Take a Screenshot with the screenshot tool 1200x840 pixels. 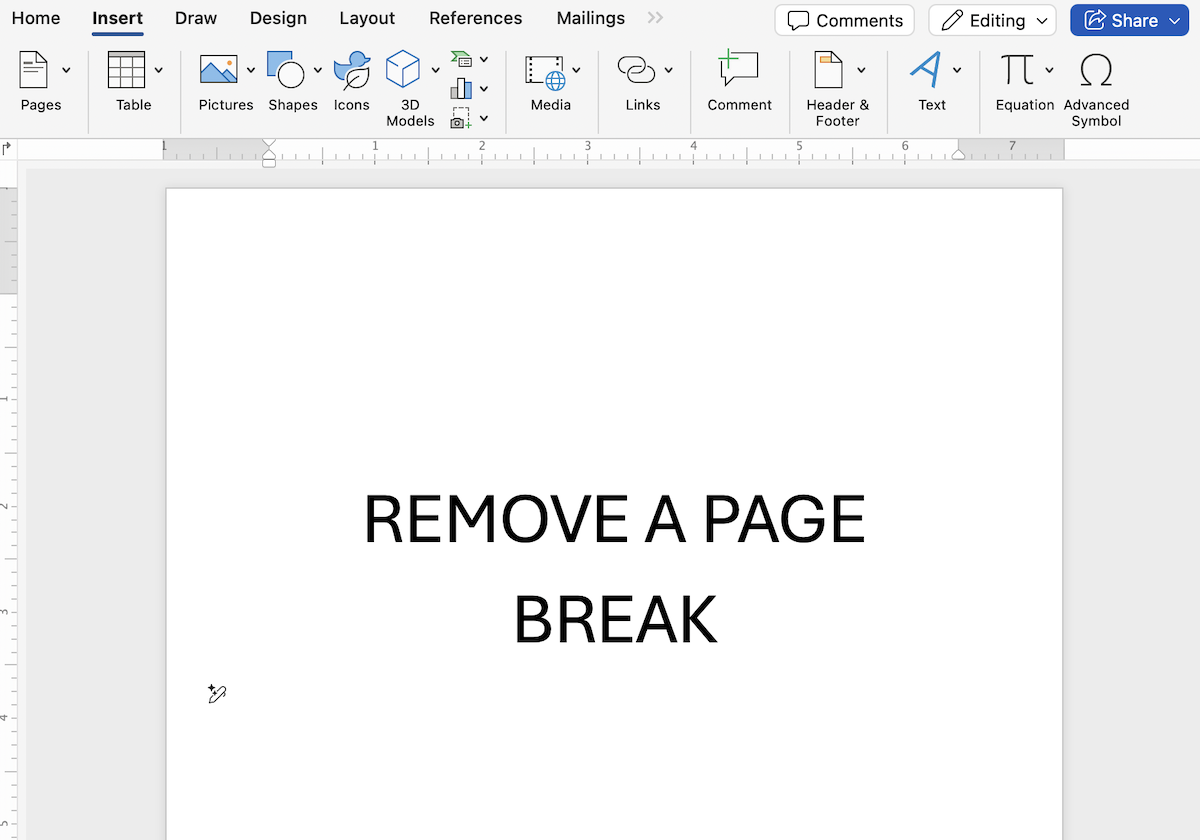coord(463,117)
